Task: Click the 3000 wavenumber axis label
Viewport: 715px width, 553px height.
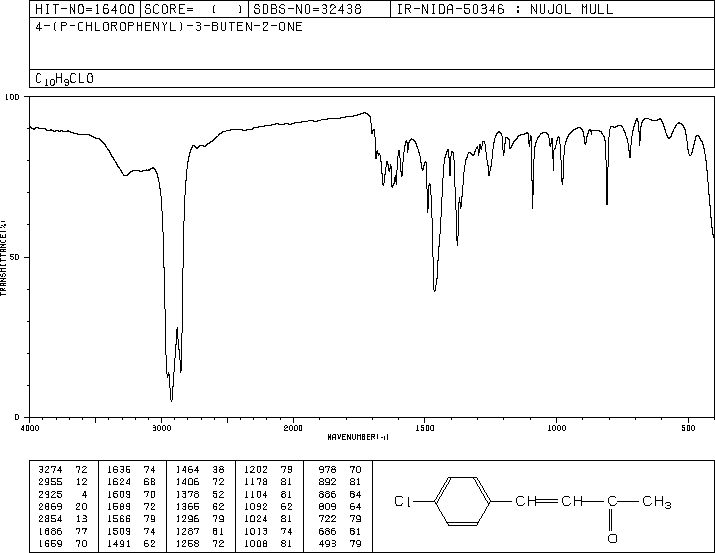Action: point(161,428)
